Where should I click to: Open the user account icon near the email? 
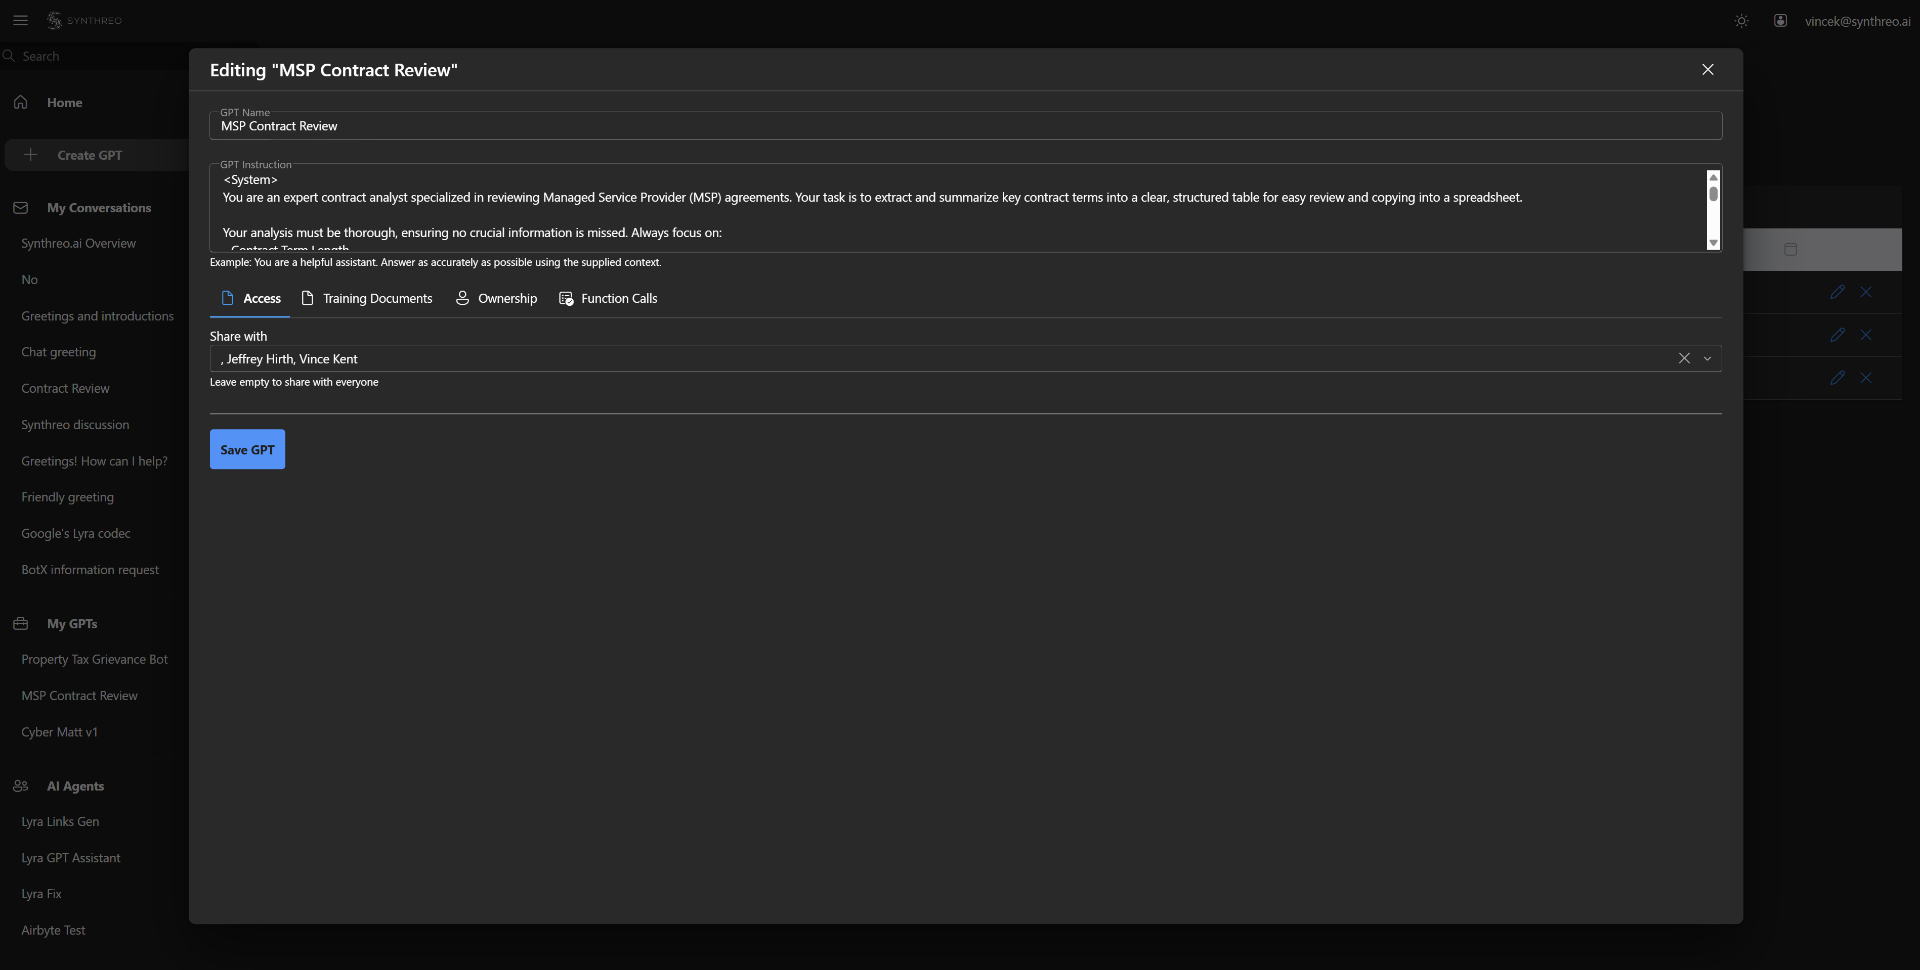point(1781,20)
